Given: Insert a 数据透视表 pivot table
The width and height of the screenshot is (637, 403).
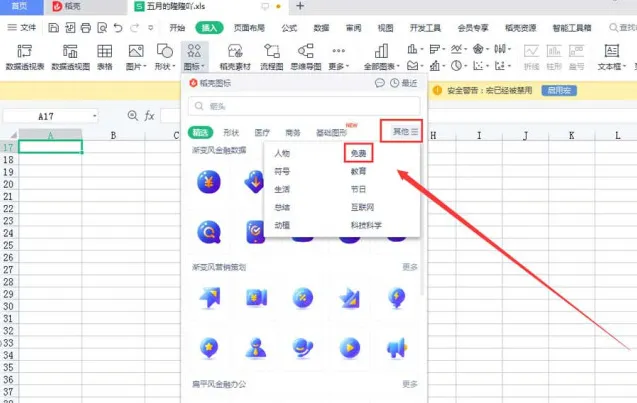Looking at the screenshot, I should 24,57.
